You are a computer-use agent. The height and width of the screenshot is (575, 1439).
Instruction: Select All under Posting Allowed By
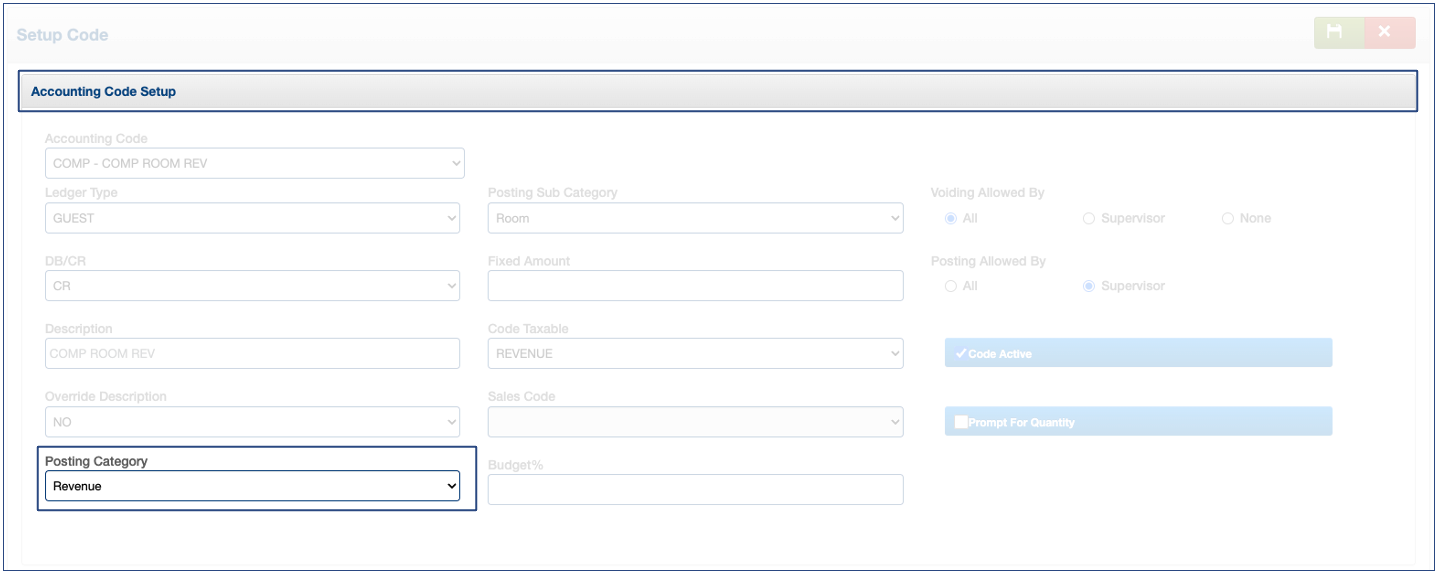951,286
